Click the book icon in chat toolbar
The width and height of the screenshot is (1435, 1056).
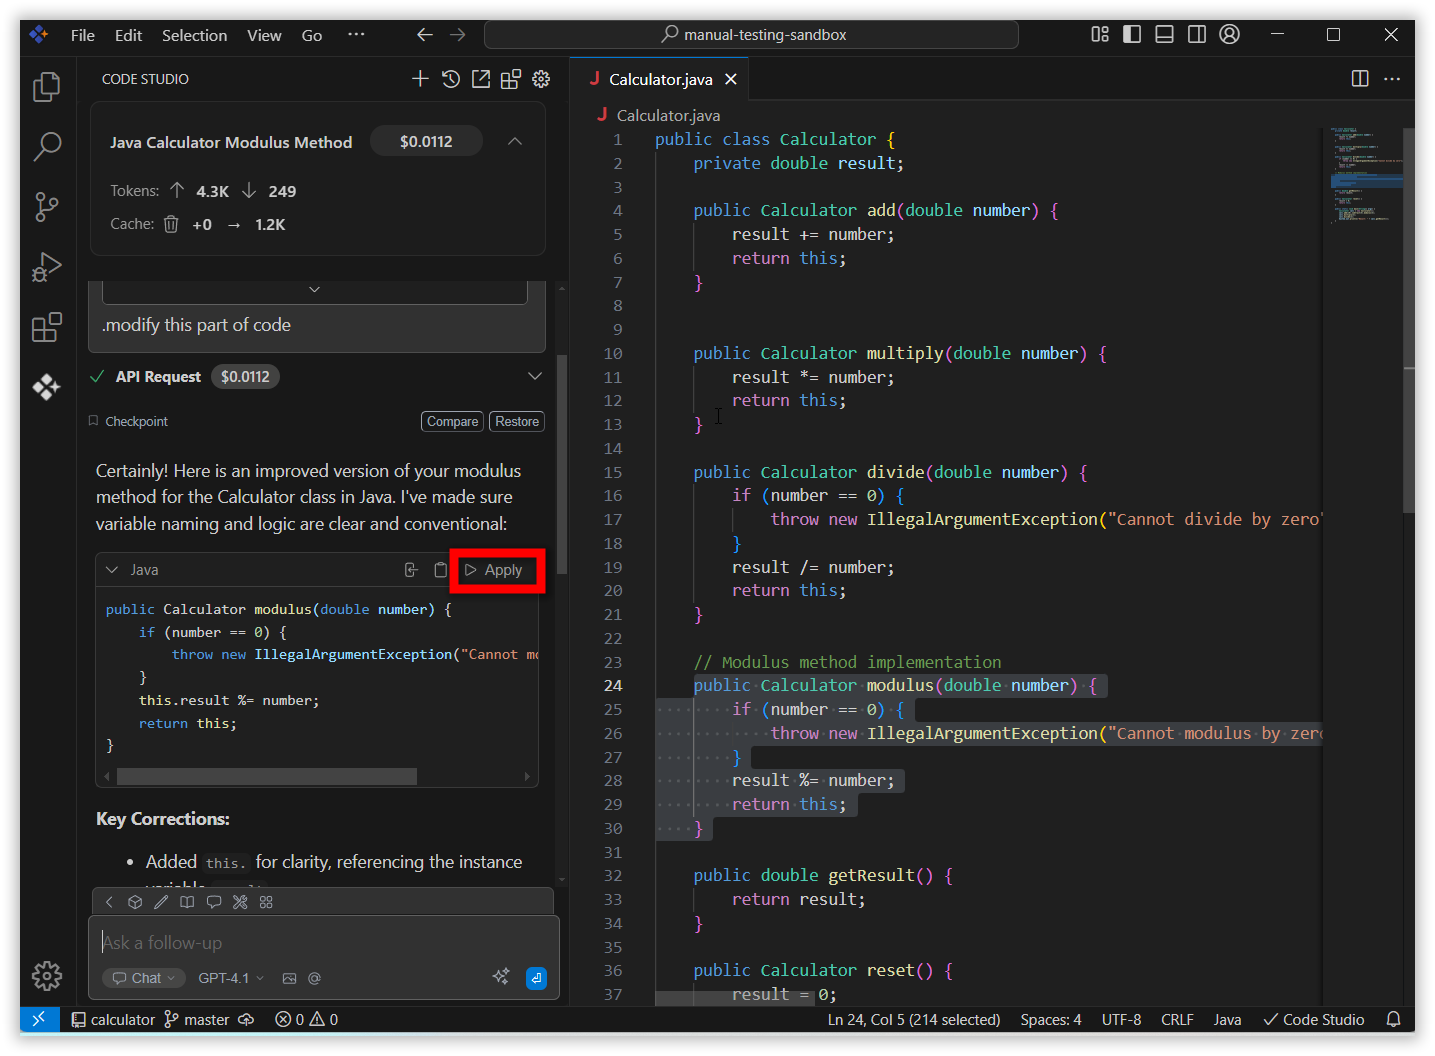click(x=187, y=902)
